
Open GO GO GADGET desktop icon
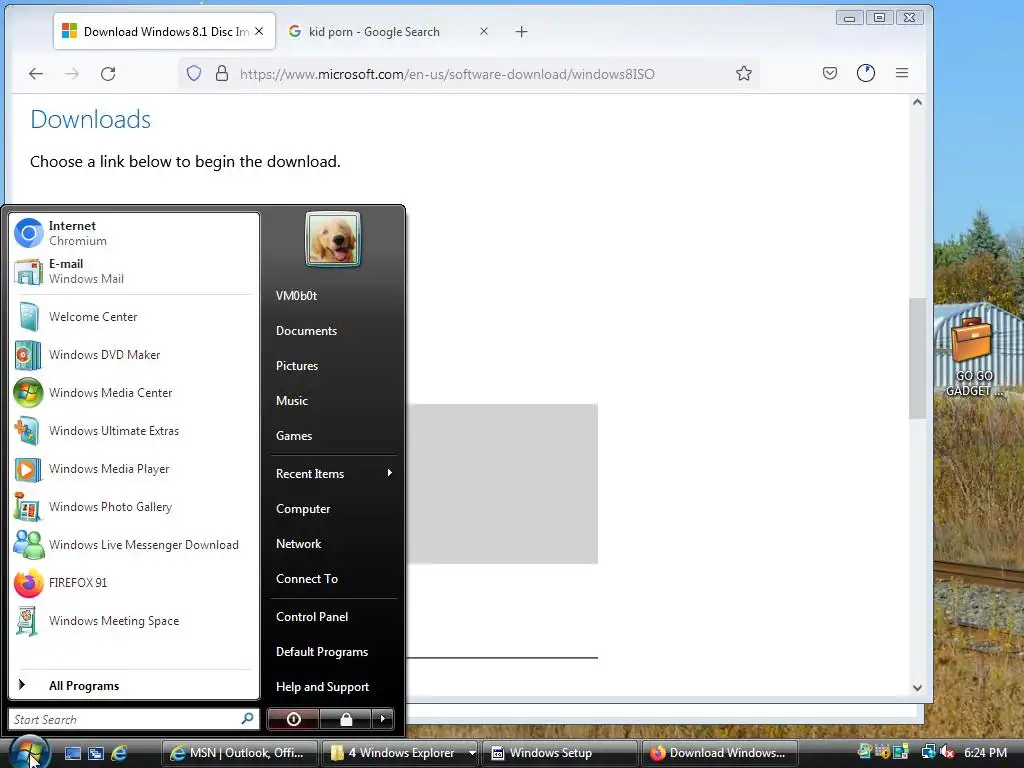974,358
